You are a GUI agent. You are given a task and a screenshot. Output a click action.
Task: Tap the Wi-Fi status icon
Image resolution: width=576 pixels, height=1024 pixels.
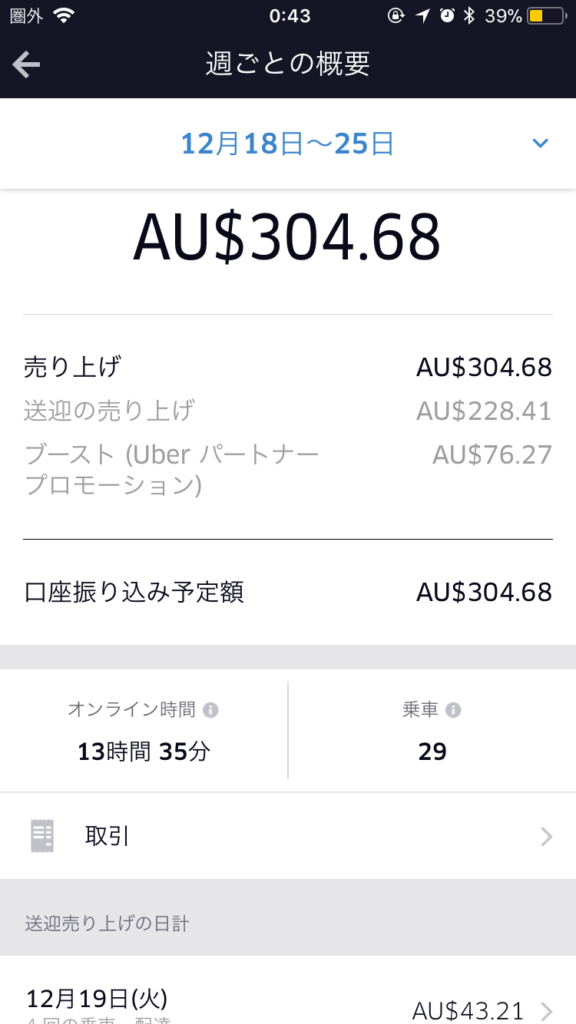coord(64,16)
